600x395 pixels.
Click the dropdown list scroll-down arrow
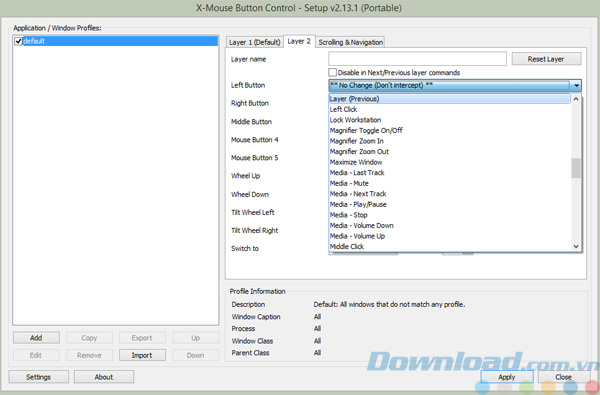[576, 246]
